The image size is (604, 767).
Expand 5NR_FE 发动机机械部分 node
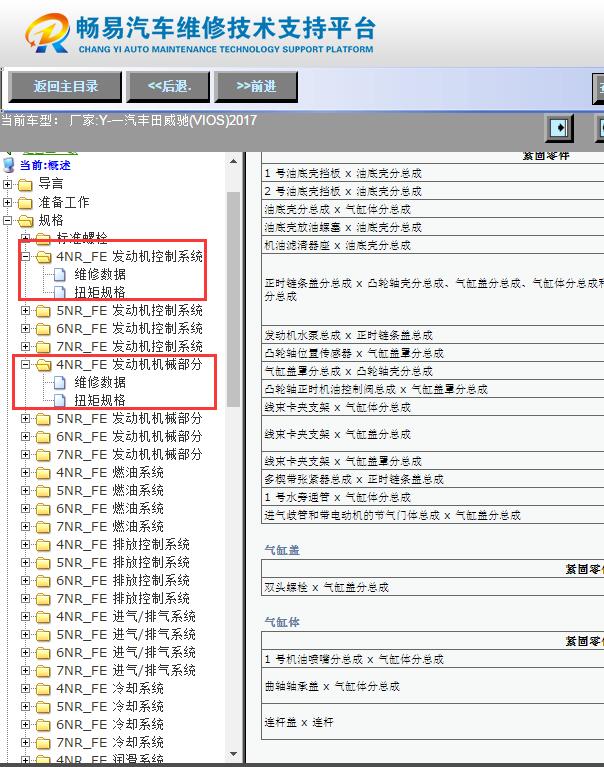25,419
